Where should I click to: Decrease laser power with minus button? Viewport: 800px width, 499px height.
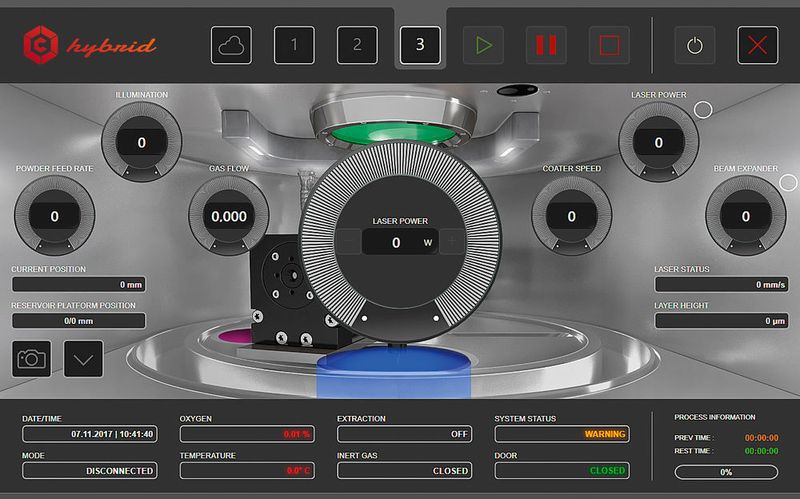pos(349,242)
